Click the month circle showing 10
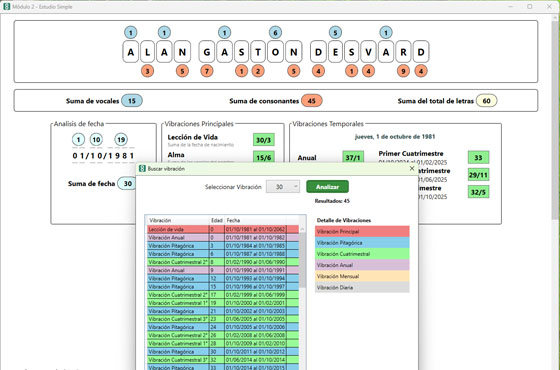The width and height of the screenshot is (560, 370). (x=96, y=140)
